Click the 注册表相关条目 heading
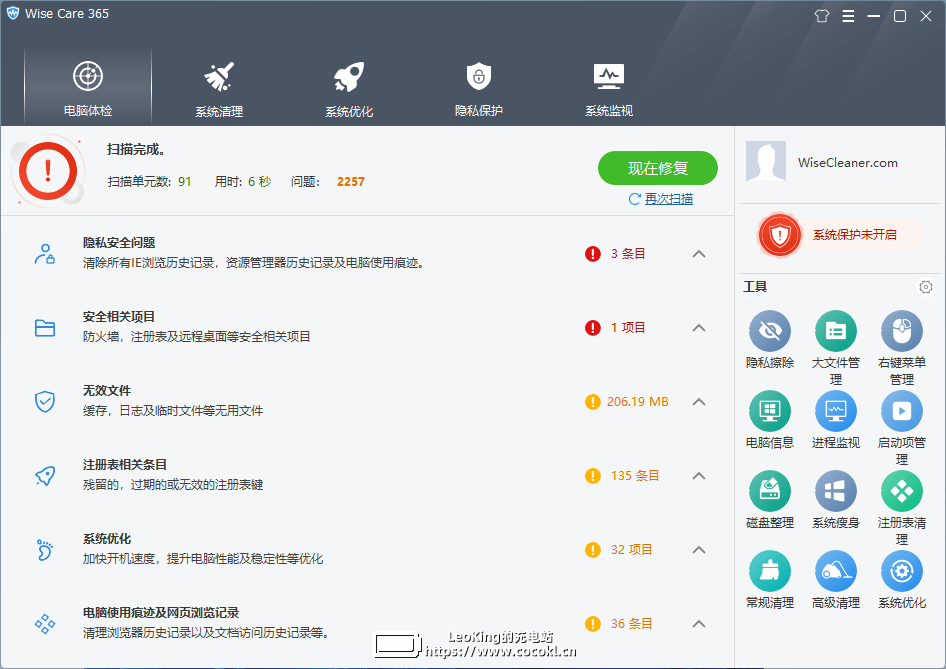The height and width of the screenshot is (669, 946). [125, 464]
